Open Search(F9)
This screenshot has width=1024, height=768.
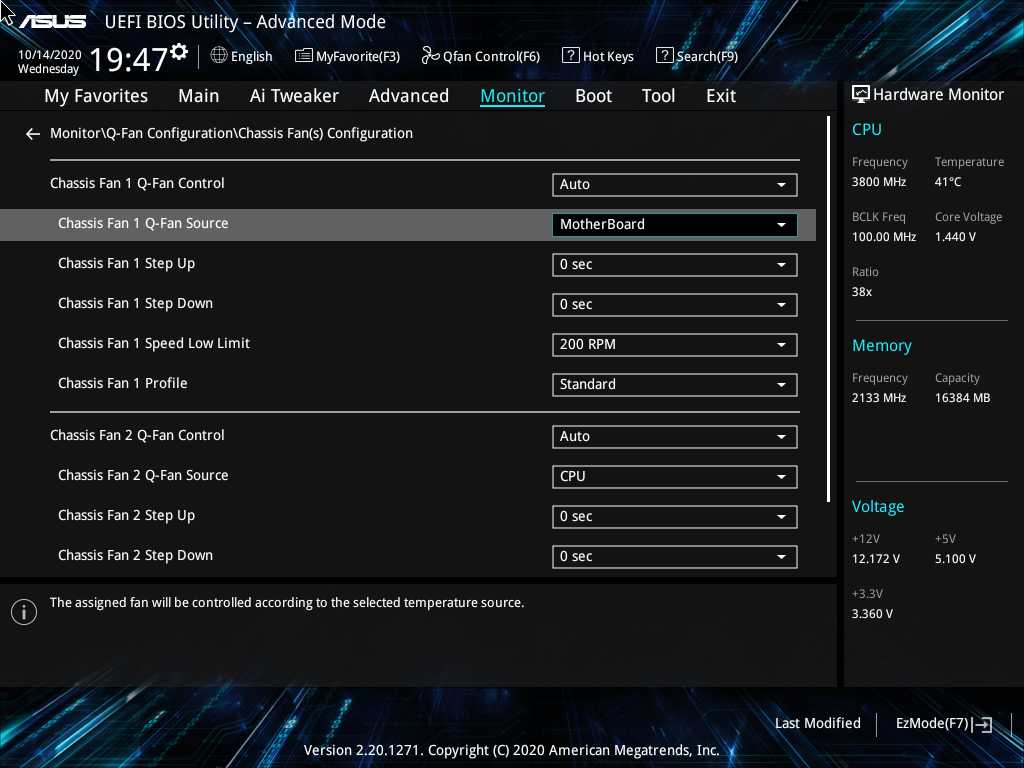697,56
